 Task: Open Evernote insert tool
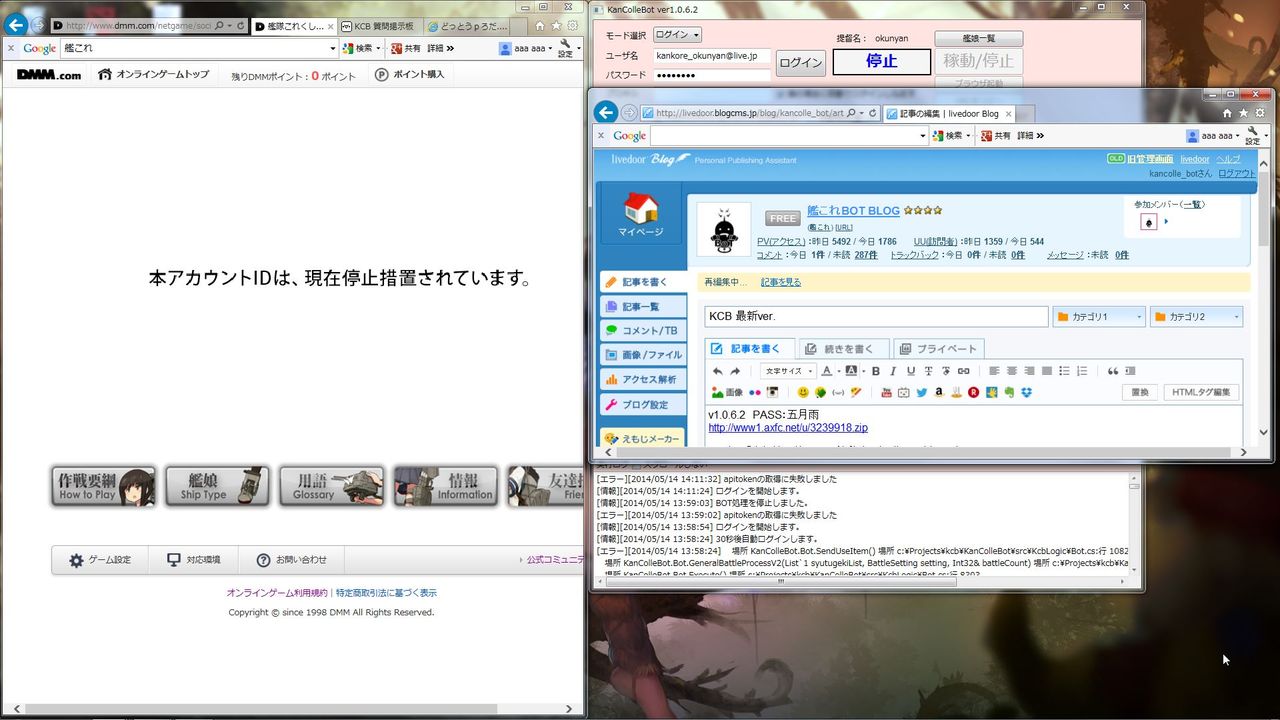[1008, 392]
